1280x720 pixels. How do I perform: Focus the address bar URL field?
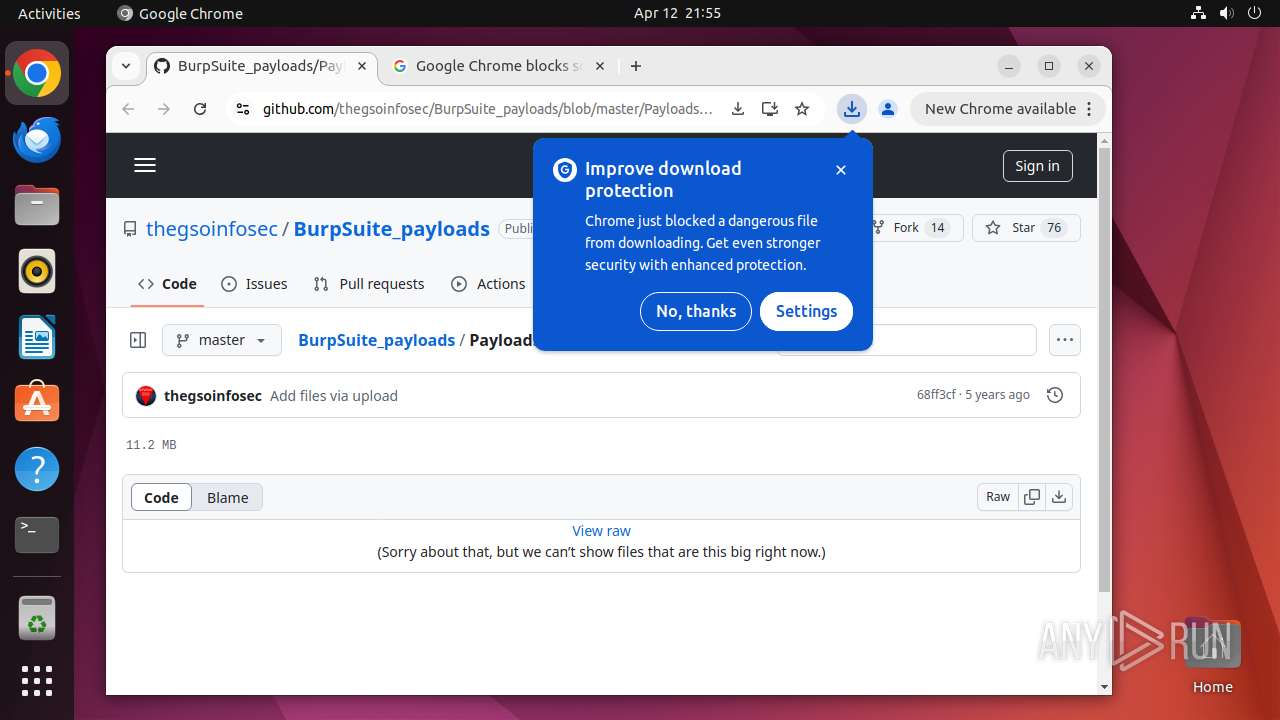(488, 109)
